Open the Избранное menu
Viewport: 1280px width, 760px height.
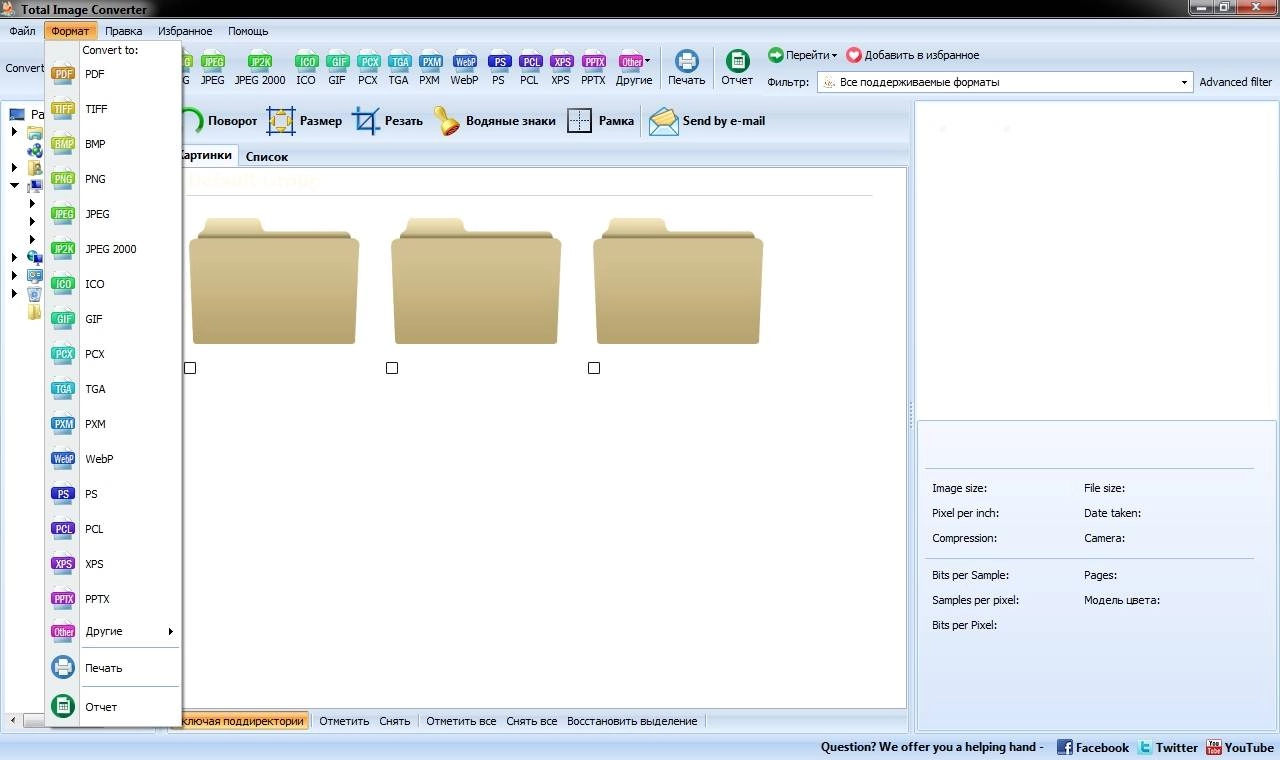[x=185, y=31]
